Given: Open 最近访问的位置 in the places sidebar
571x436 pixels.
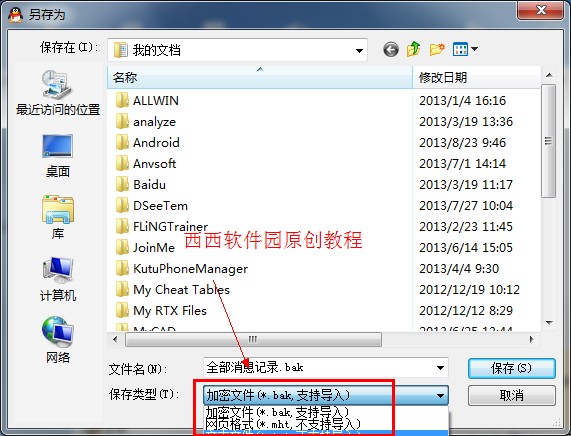Looking at the screenshot, I should tap(58, 93).
